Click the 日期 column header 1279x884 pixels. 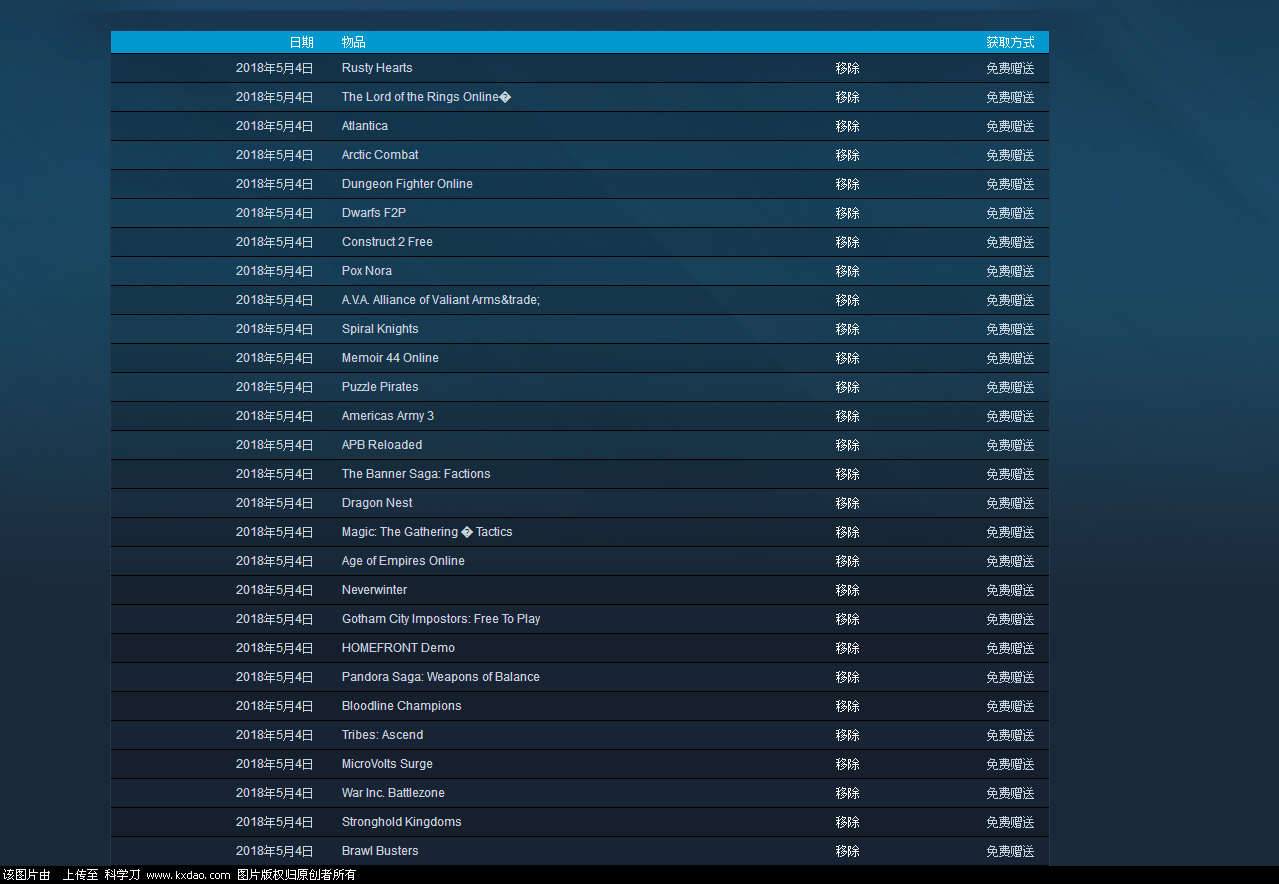301,42
